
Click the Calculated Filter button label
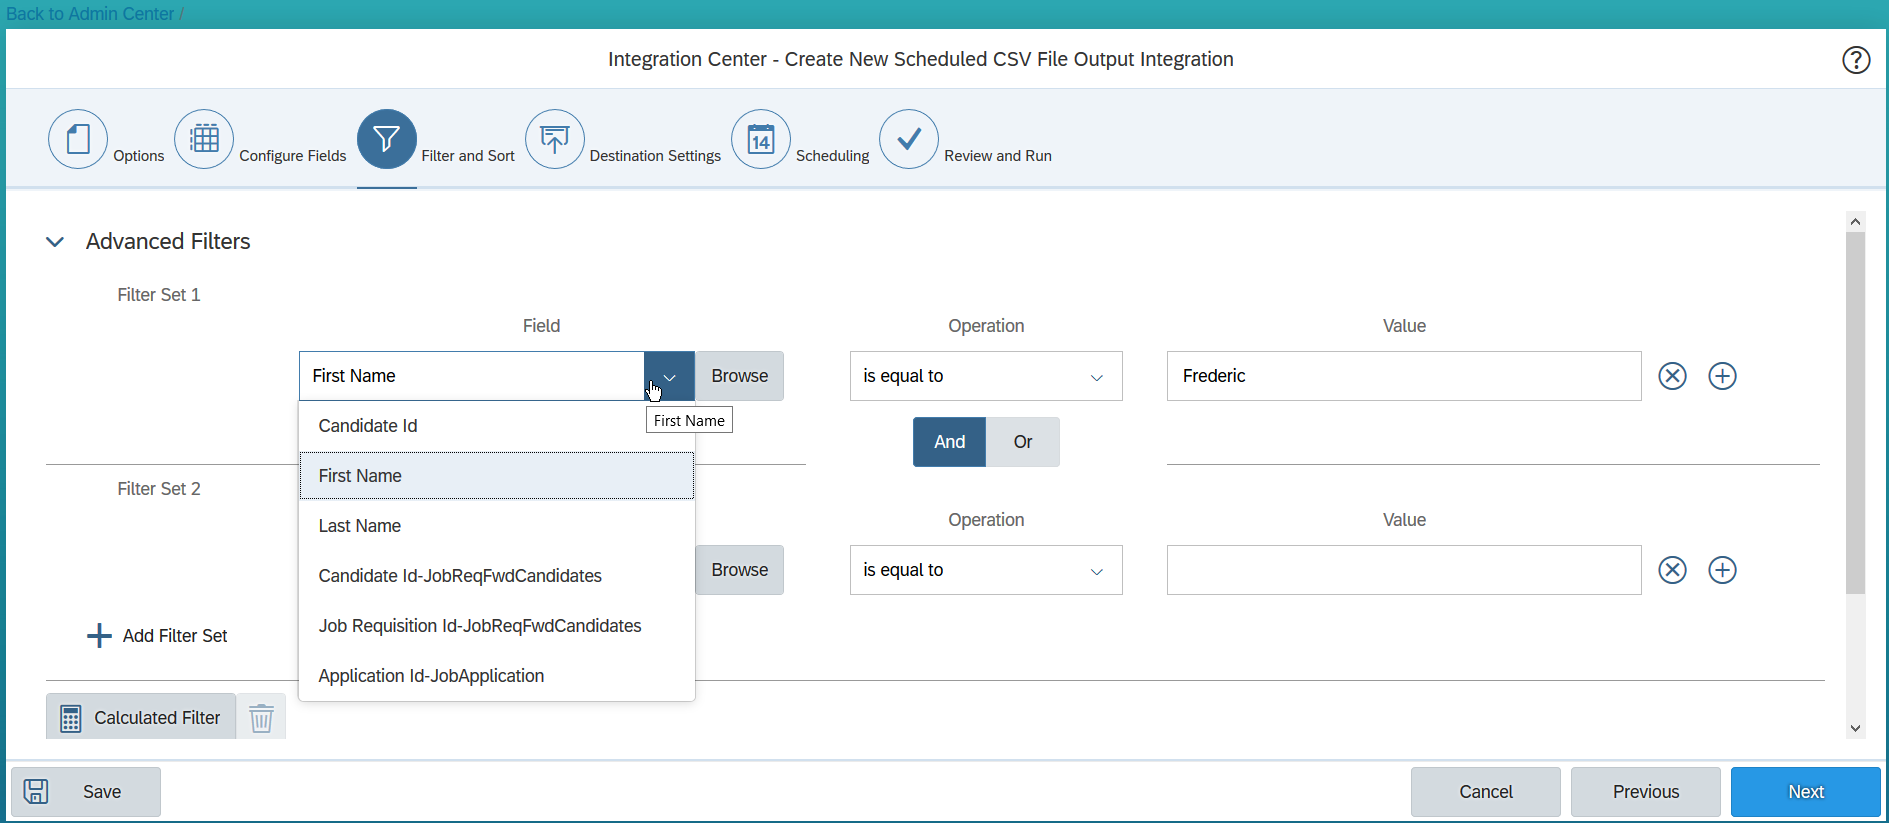point(157,718)
